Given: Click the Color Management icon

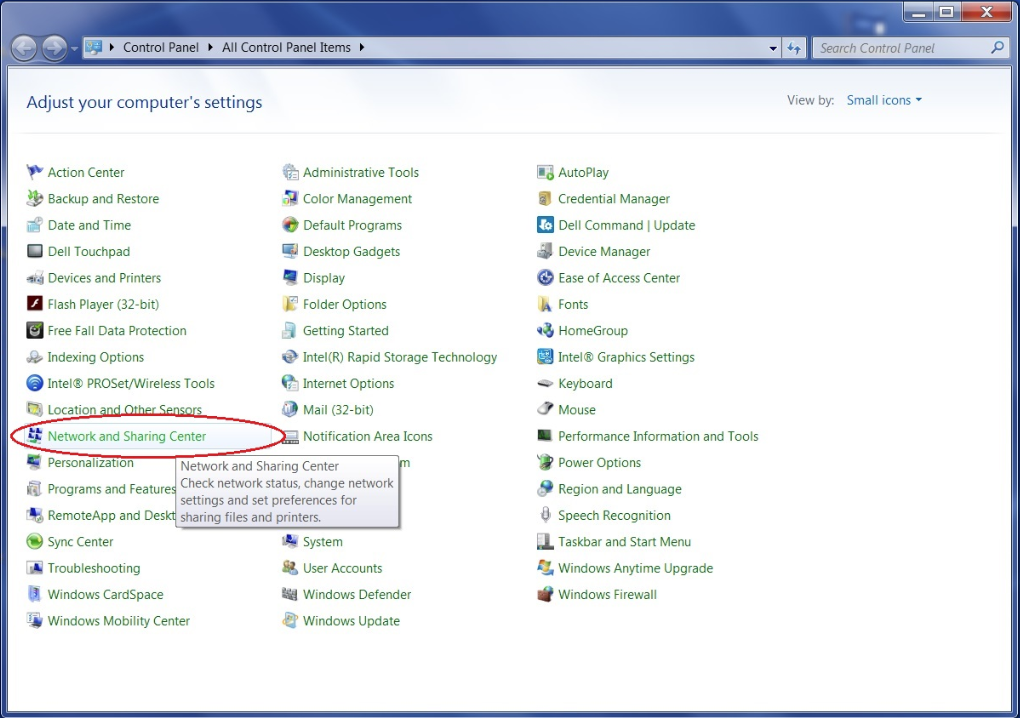Looking at the screenshot, I should coord(290,198).
